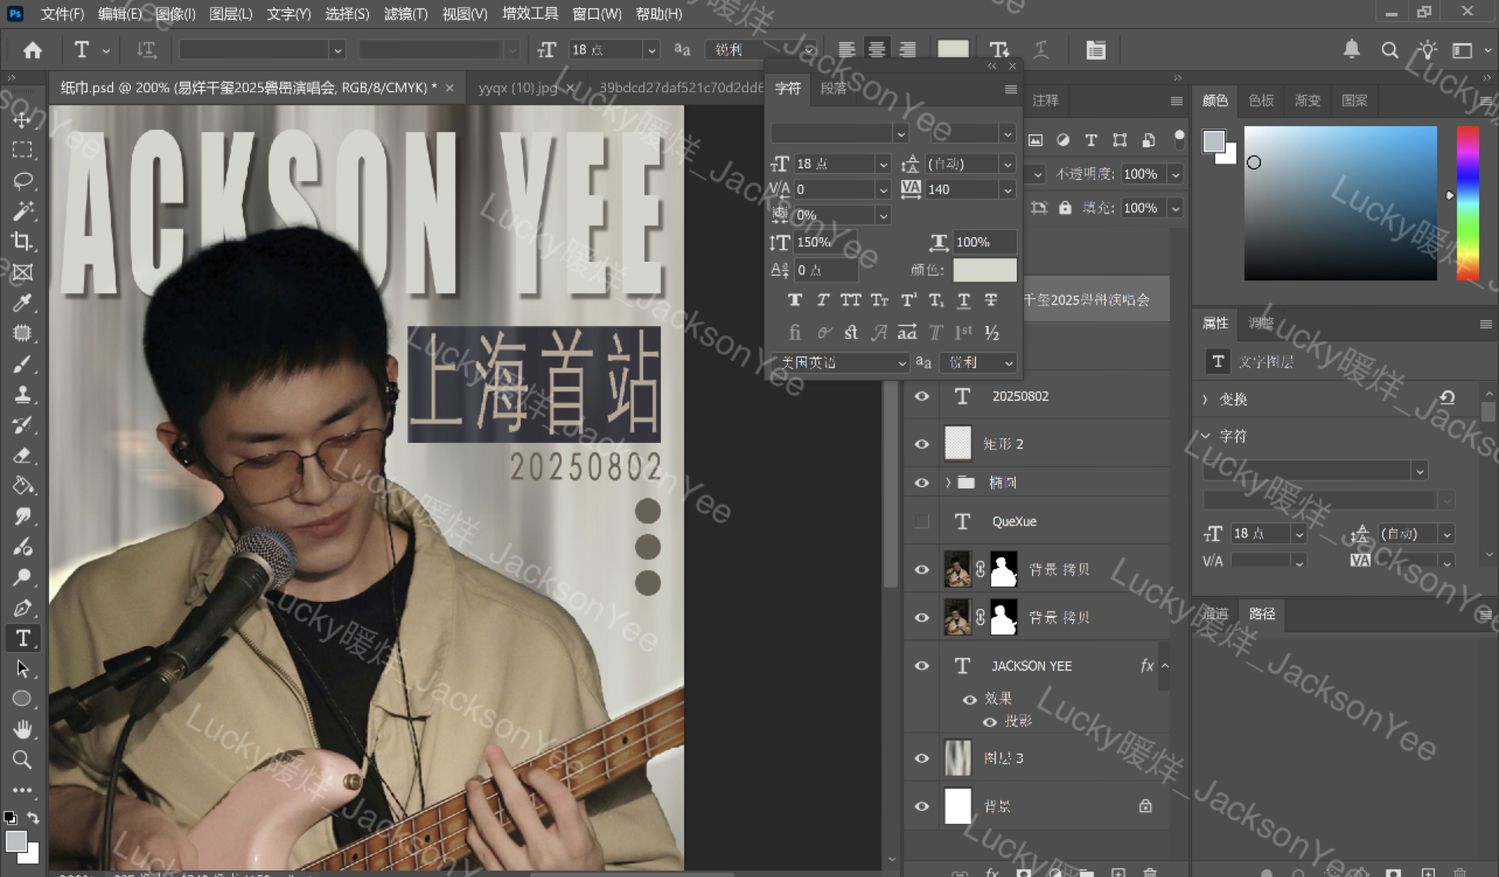Select the Crop tool
Image resolution: width=1499 pixels, height=877 pixels.
22,242
